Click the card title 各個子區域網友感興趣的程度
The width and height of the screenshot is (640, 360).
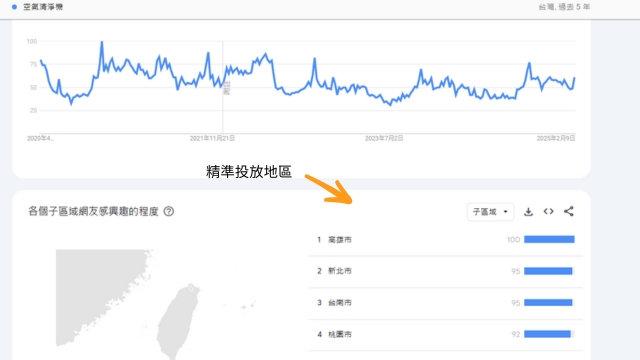(x=93, y=211)
